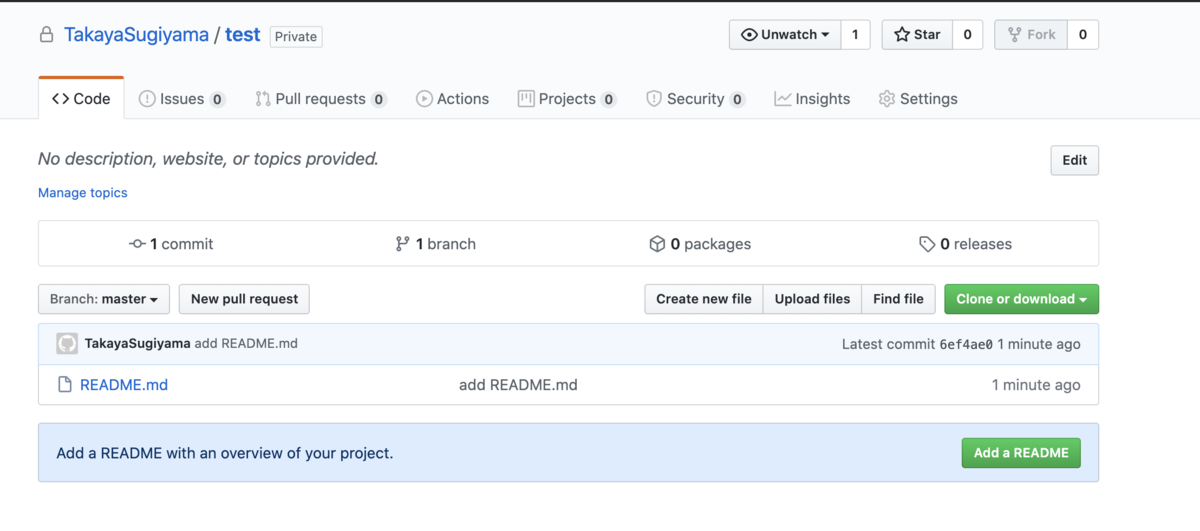This screenshot has height=531, width=1200.
Task: Click the Projects tab board icon
Action: 526,98
